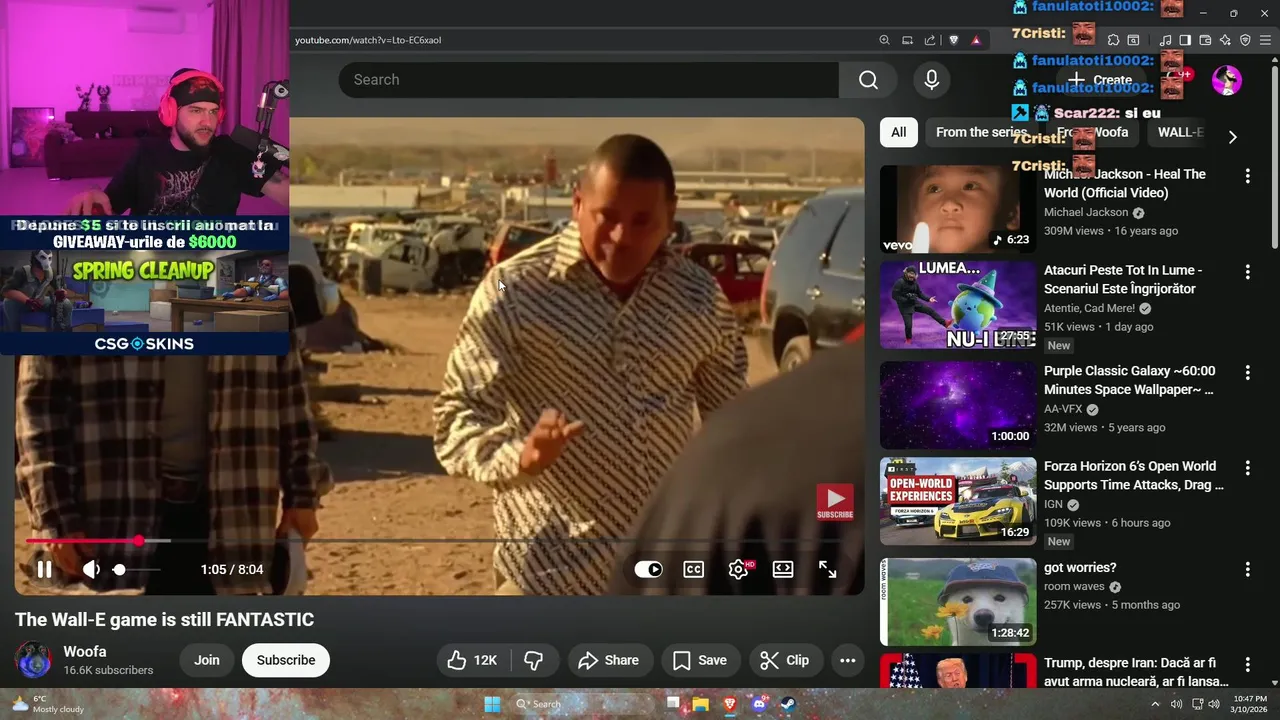
Task: Open options menu for Forza Horizon 6 video
Action: click(x=1247, y=468)
